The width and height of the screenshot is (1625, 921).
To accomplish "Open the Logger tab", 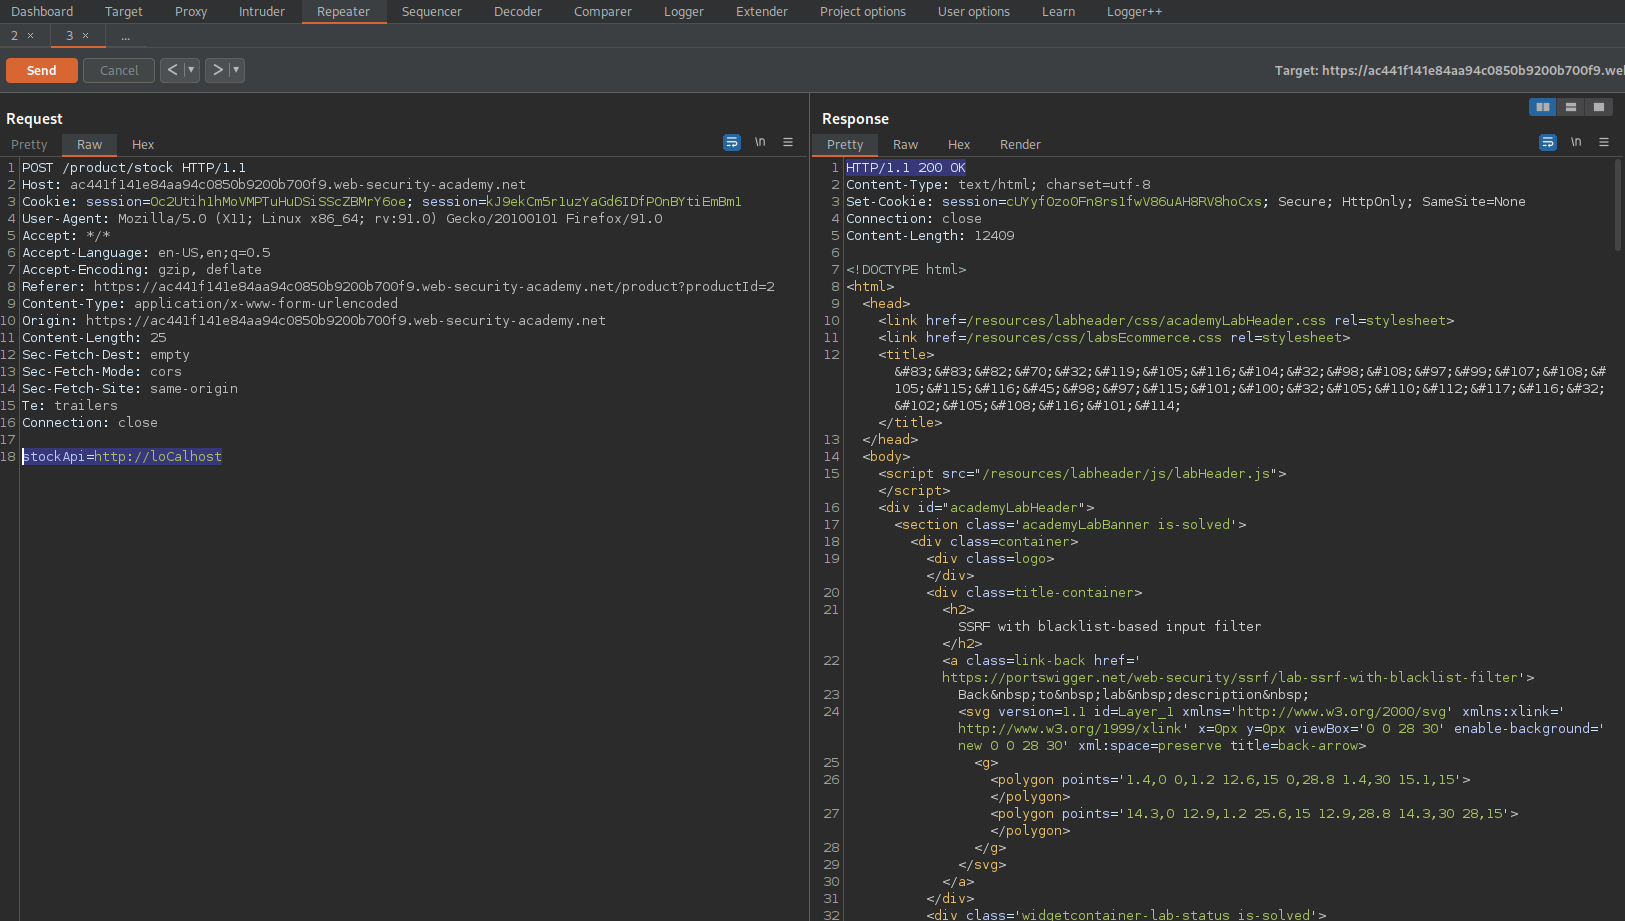I will coord(684,12).
